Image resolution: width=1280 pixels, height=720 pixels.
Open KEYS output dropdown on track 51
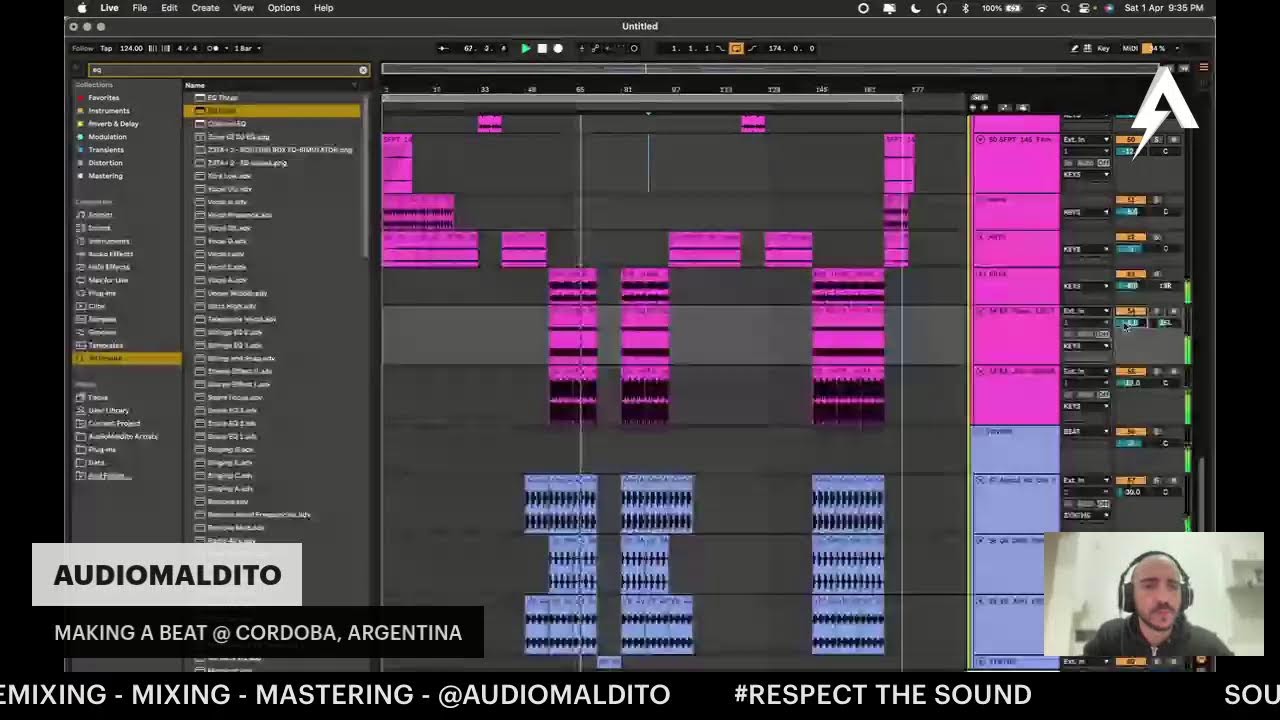click(1086, 212)
